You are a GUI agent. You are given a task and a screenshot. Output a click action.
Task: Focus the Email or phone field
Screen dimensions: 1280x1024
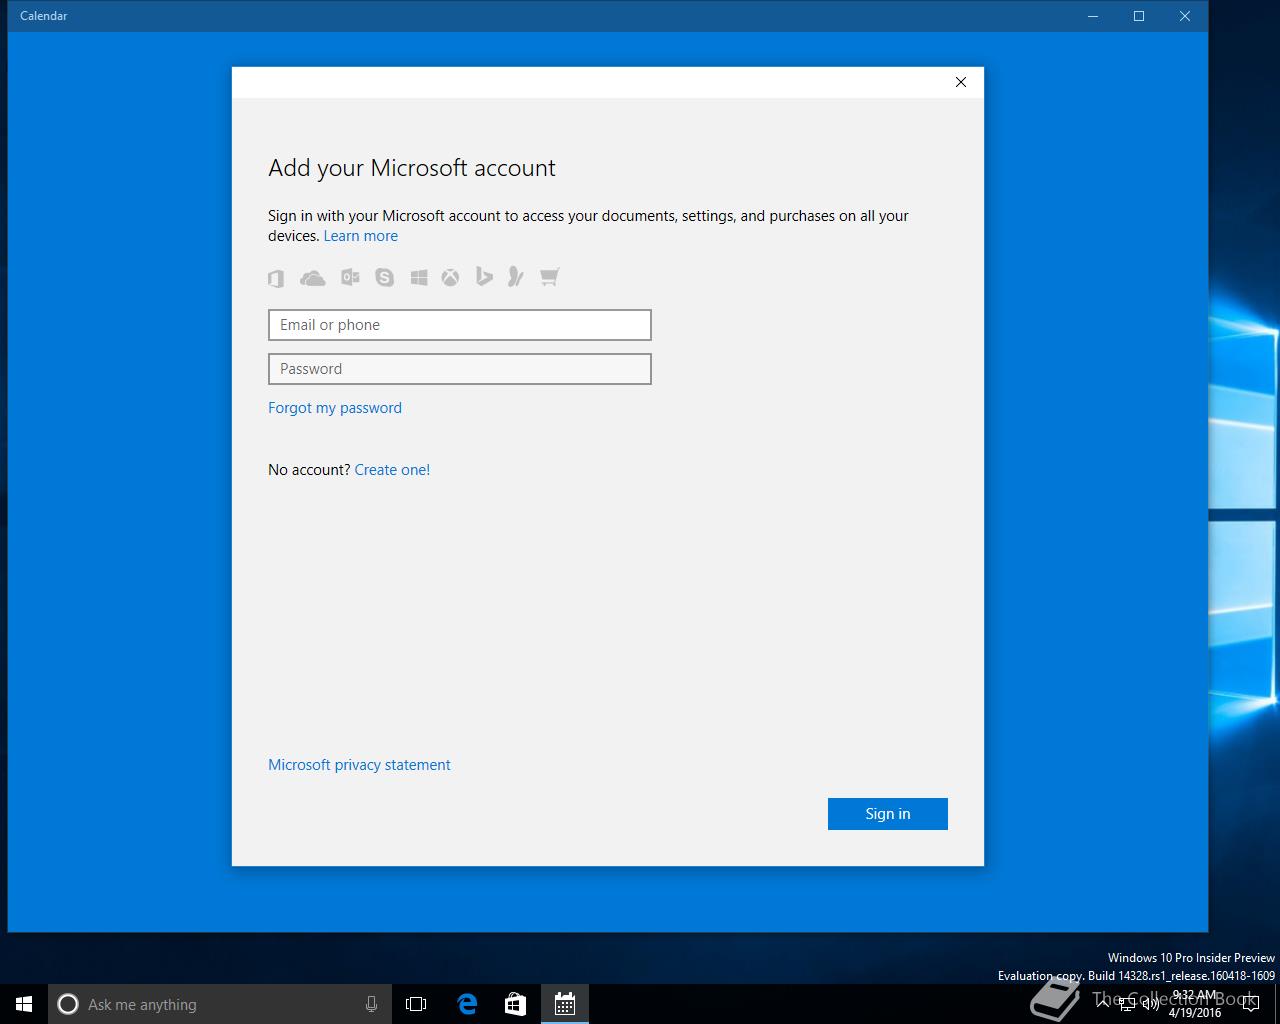[460, 325]
